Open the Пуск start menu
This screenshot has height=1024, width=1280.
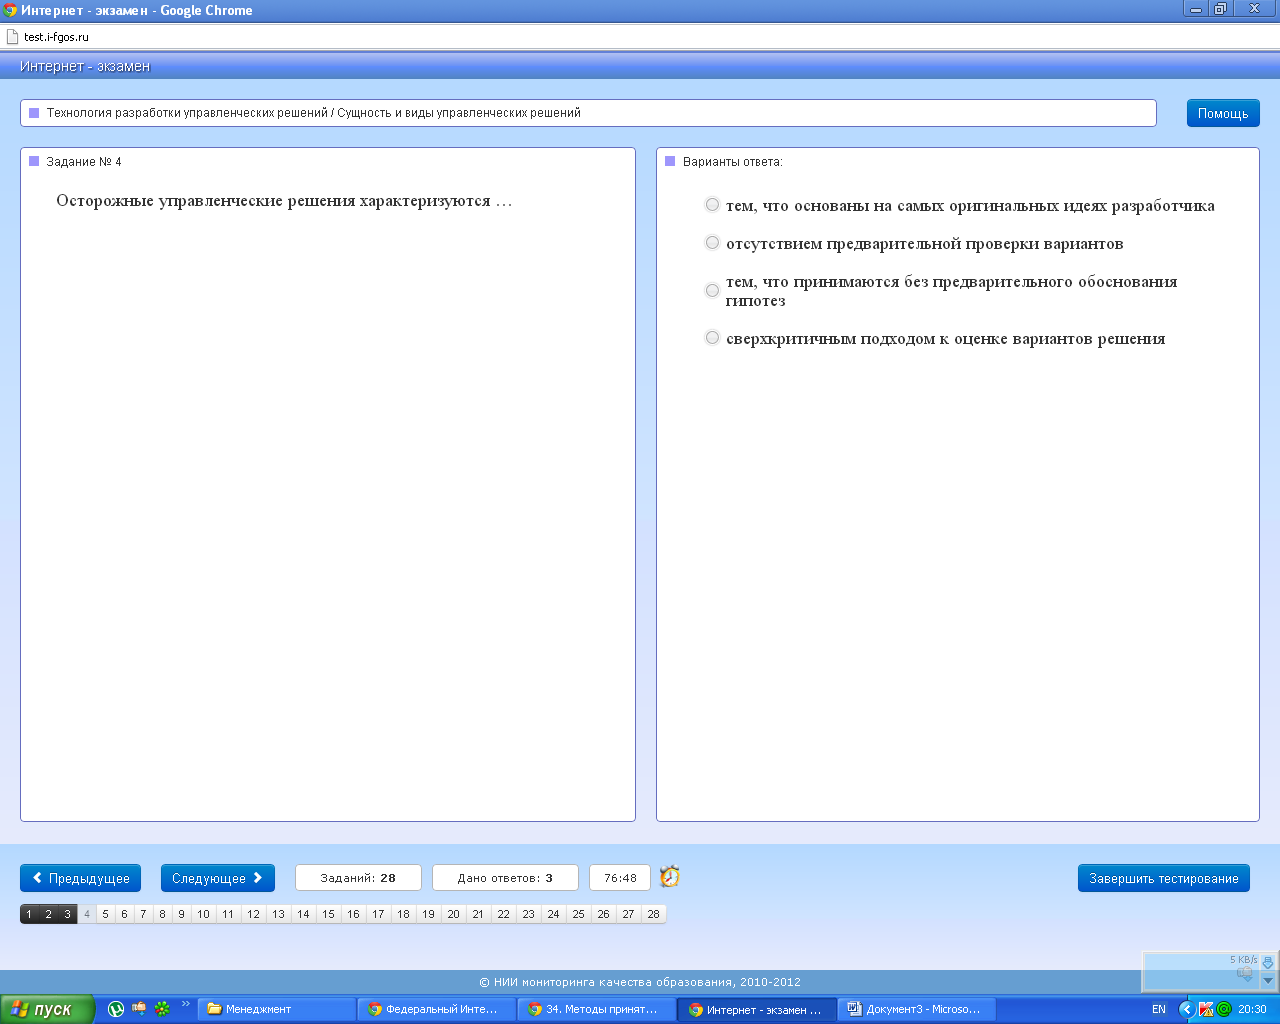pos(47,1009)
